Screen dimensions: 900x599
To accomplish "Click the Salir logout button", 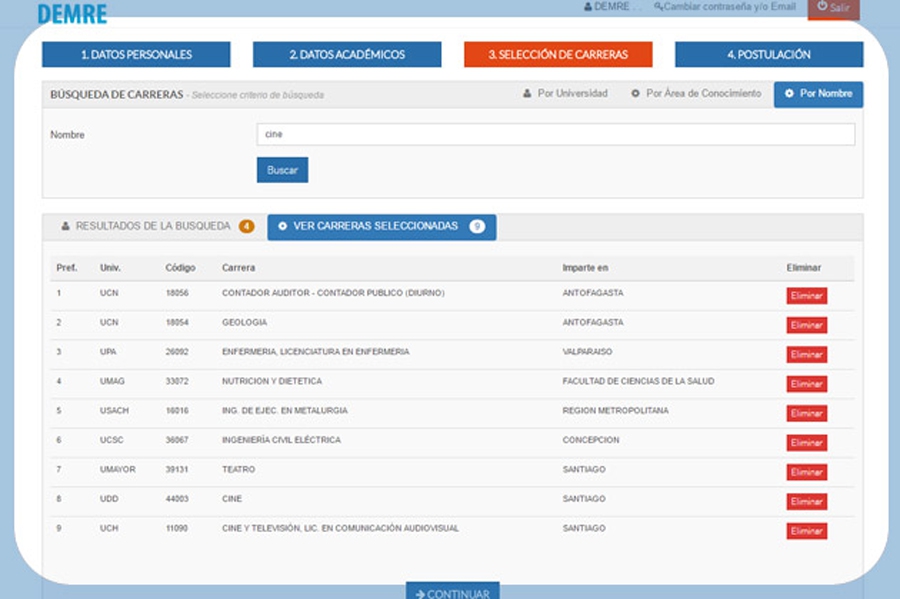I will pos(833,8).
